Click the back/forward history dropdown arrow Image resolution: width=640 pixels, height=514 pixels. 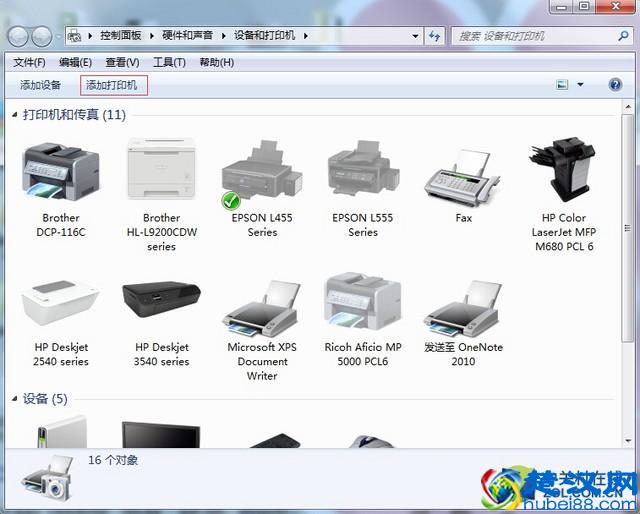[x=59, y=36]
